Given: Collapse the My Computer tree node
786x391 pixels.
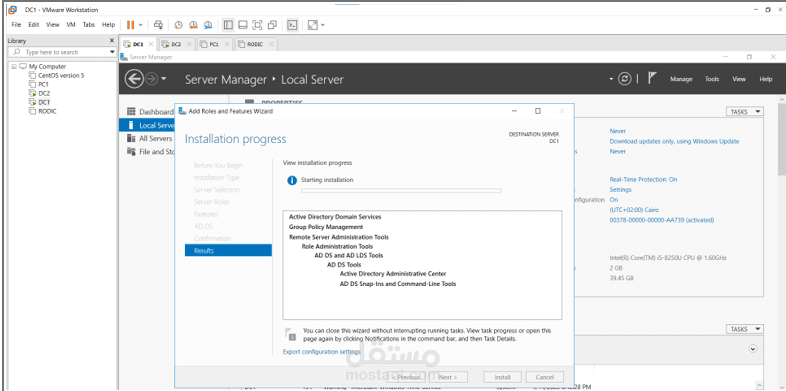Looking at the screenshot, I should [x=14, y=66].
